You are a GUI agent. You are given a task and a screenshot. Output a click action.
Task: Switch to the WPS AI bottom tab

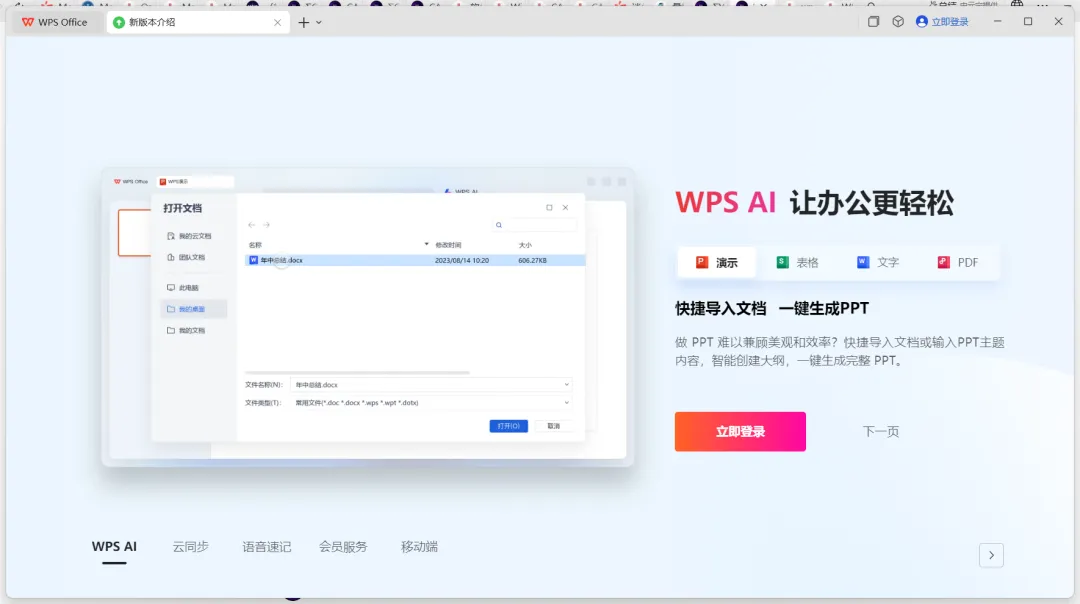coord(114,547)
